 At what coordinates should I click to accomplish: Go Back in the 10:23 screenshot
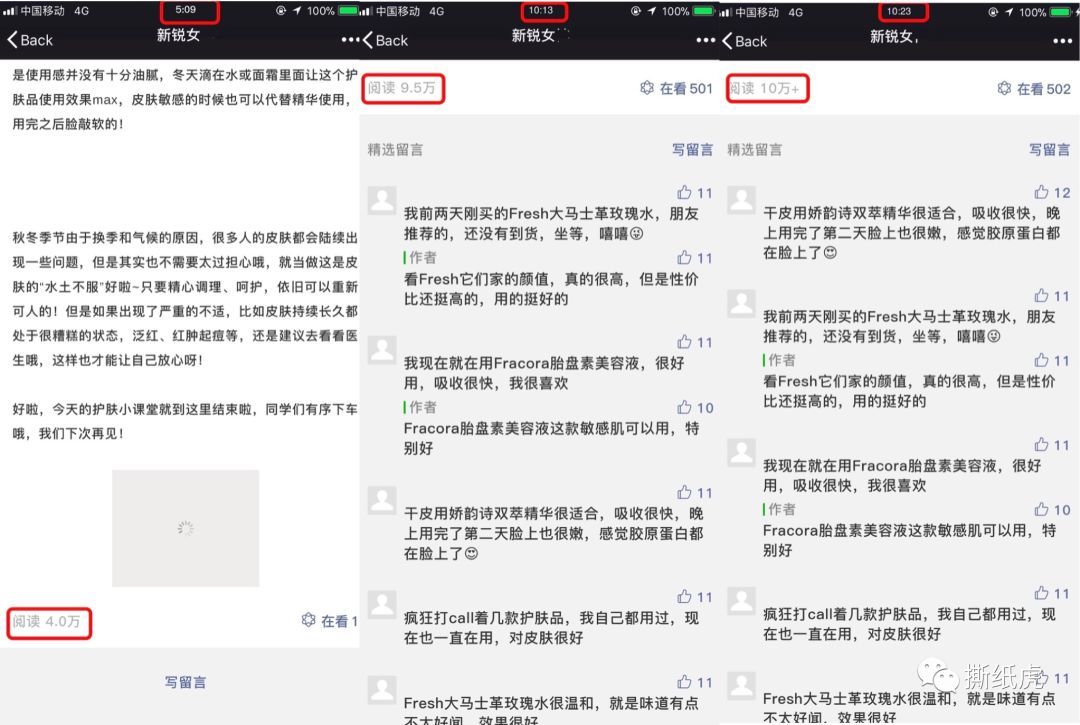click(x=745, y=41)
